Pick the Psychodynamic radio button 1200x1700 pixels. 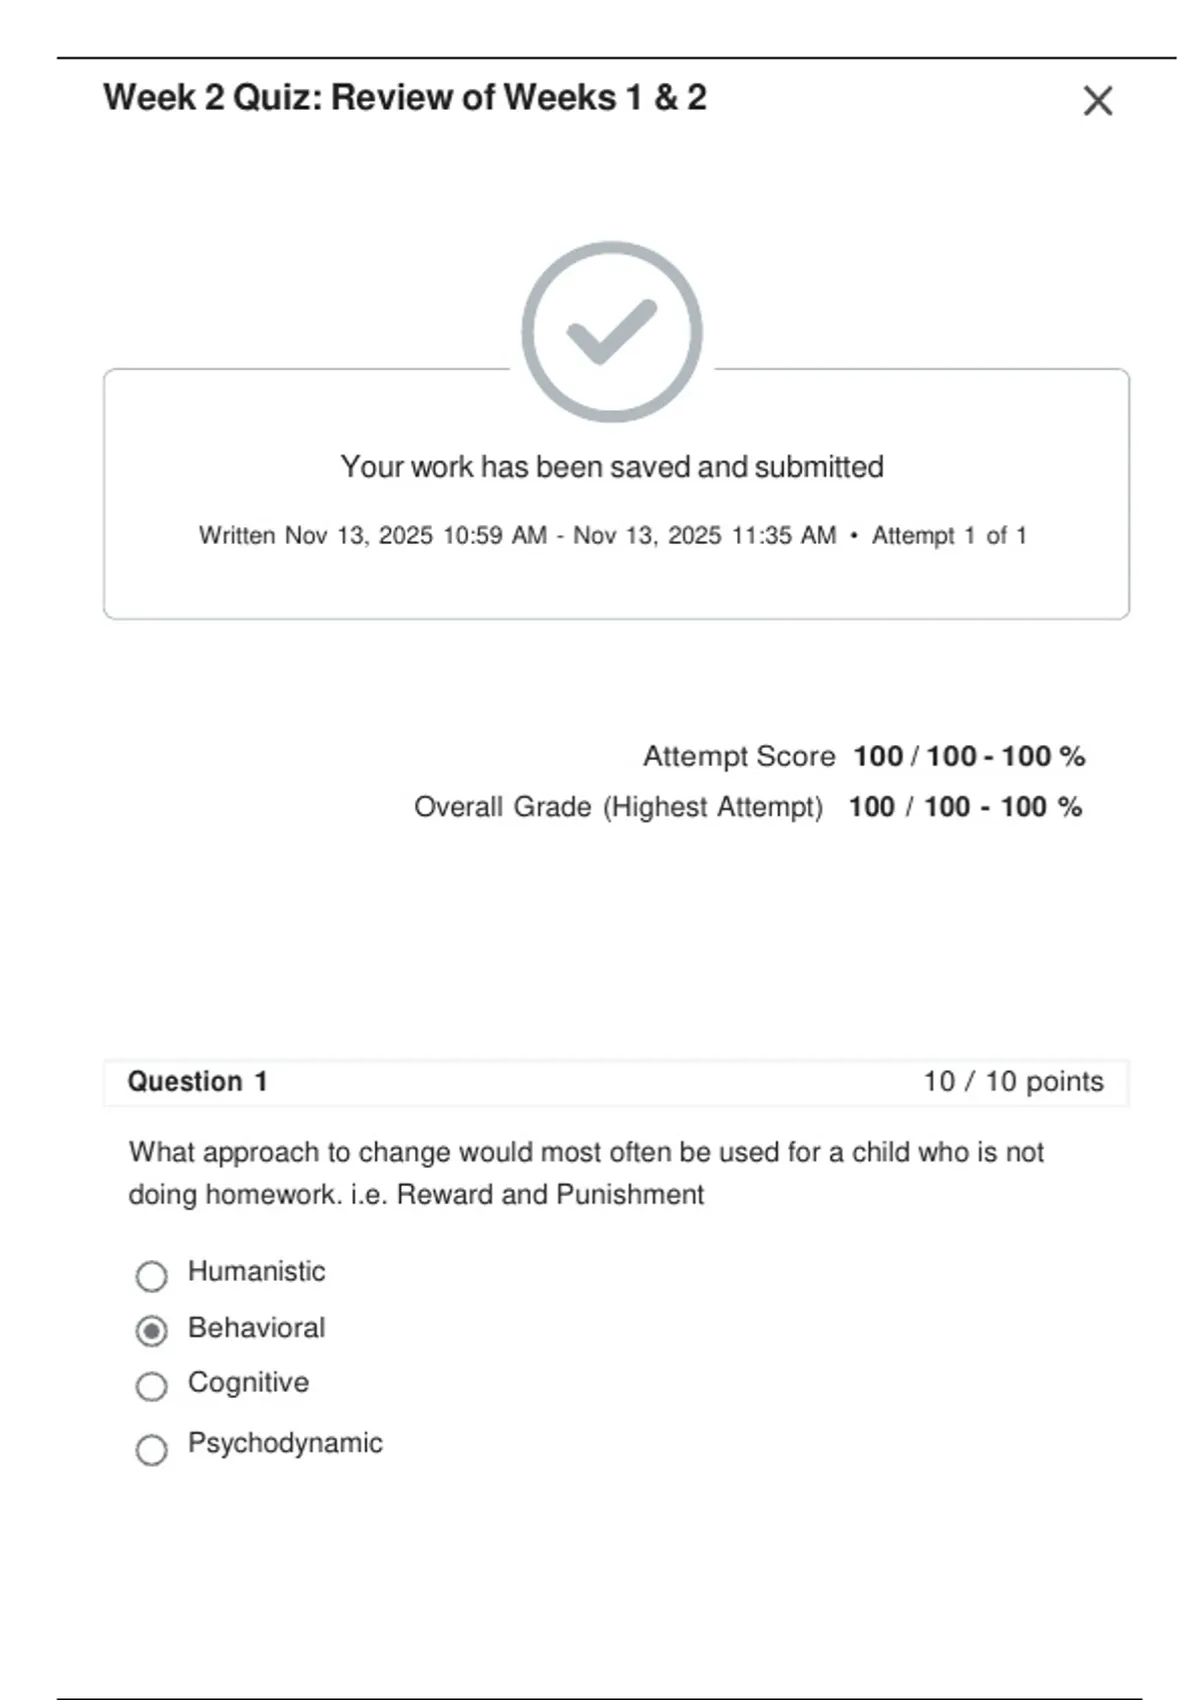click(152, 1449)
